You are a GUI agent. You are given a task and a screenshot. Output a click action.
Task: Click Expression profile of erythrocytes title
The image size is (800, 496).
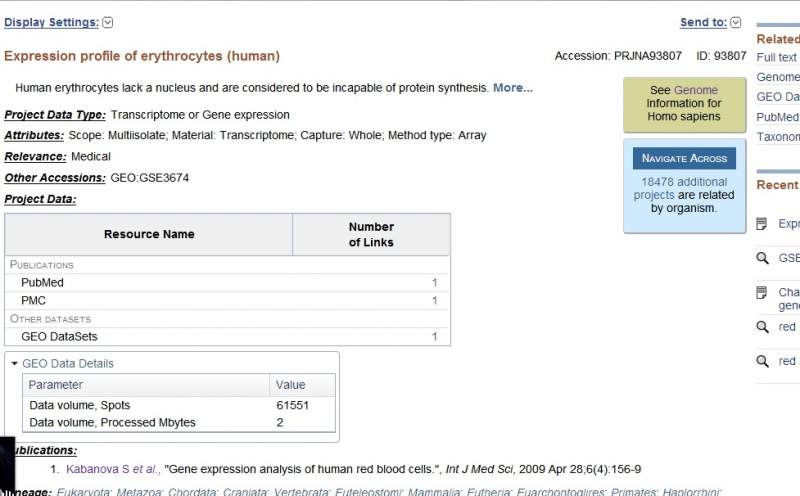click(142, 56)
